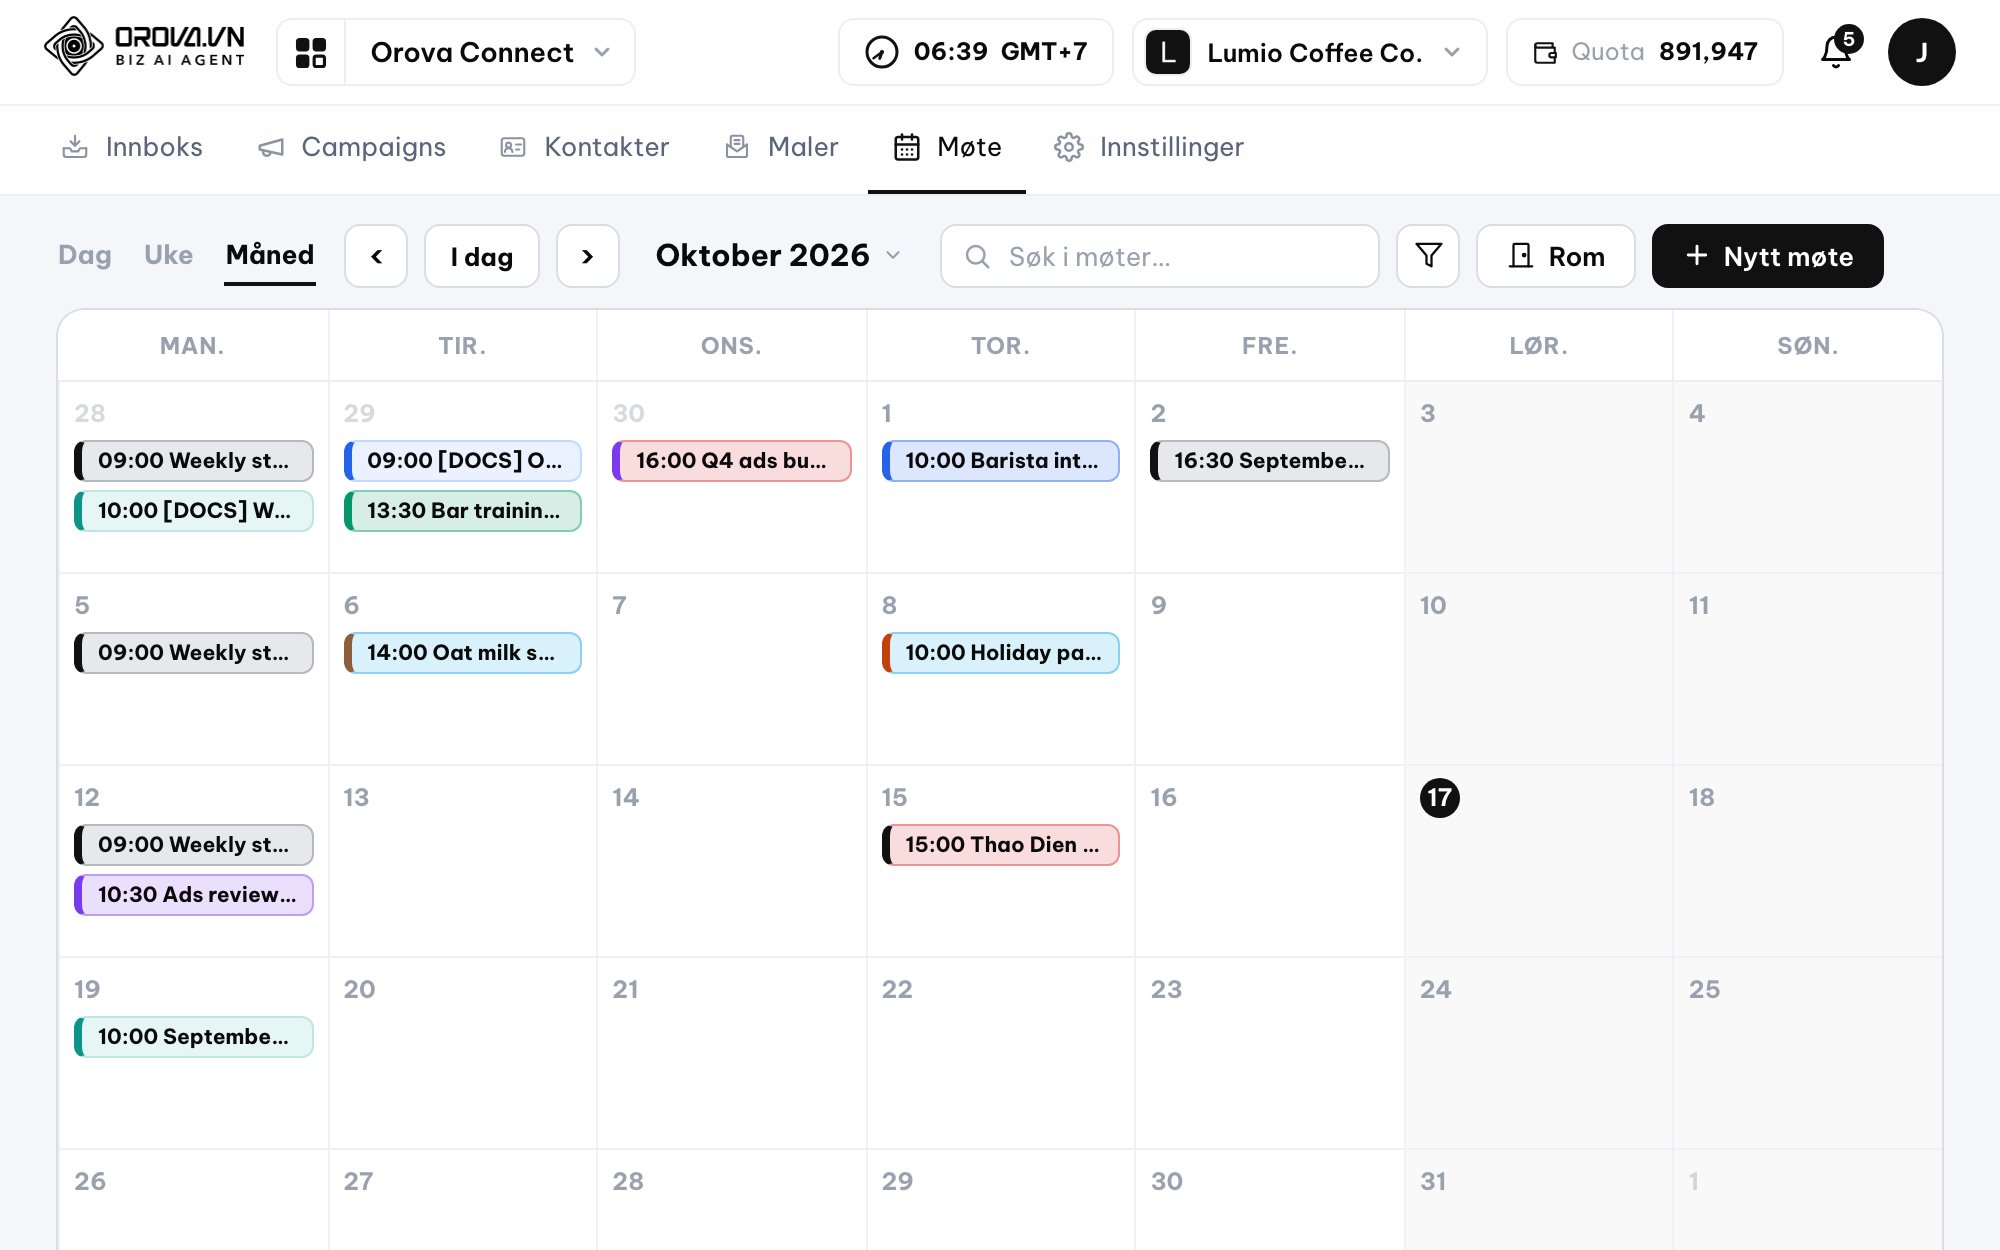Open the Innboks tab

132,147
